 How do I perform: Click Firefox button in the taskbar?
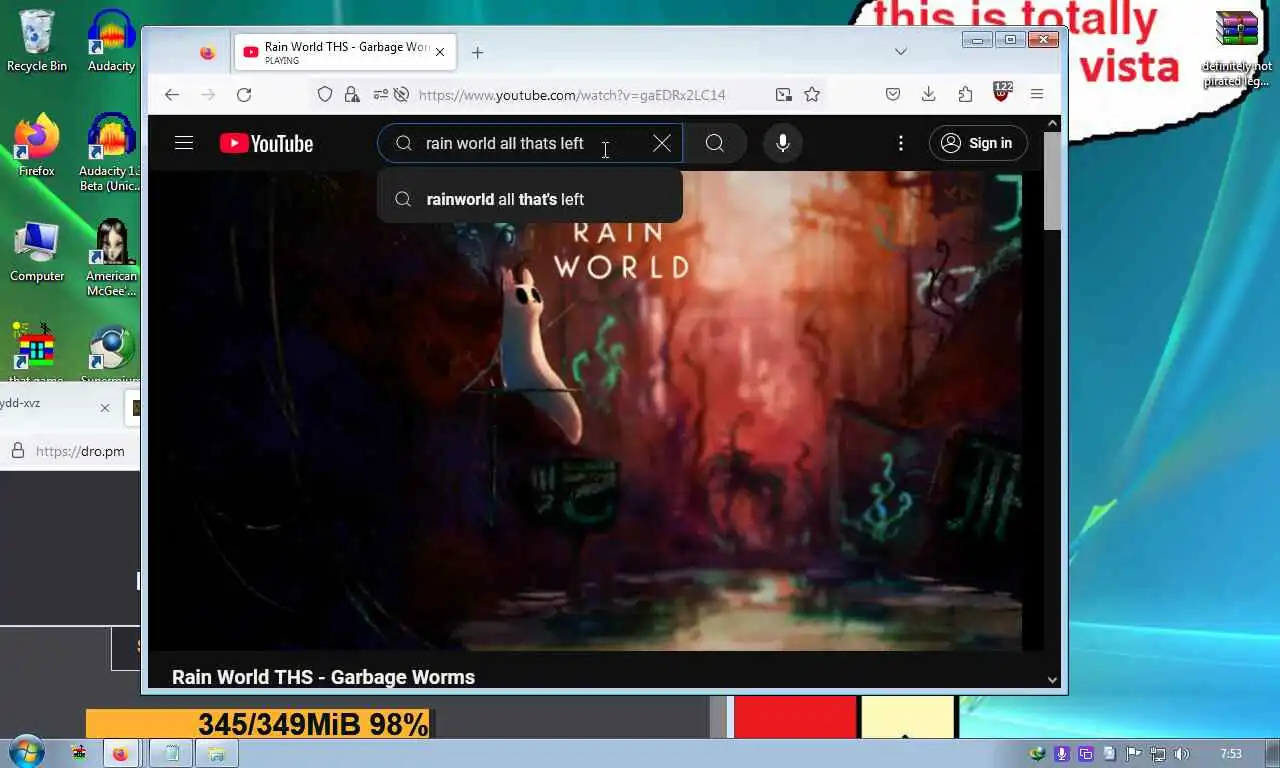click(120, 753)
